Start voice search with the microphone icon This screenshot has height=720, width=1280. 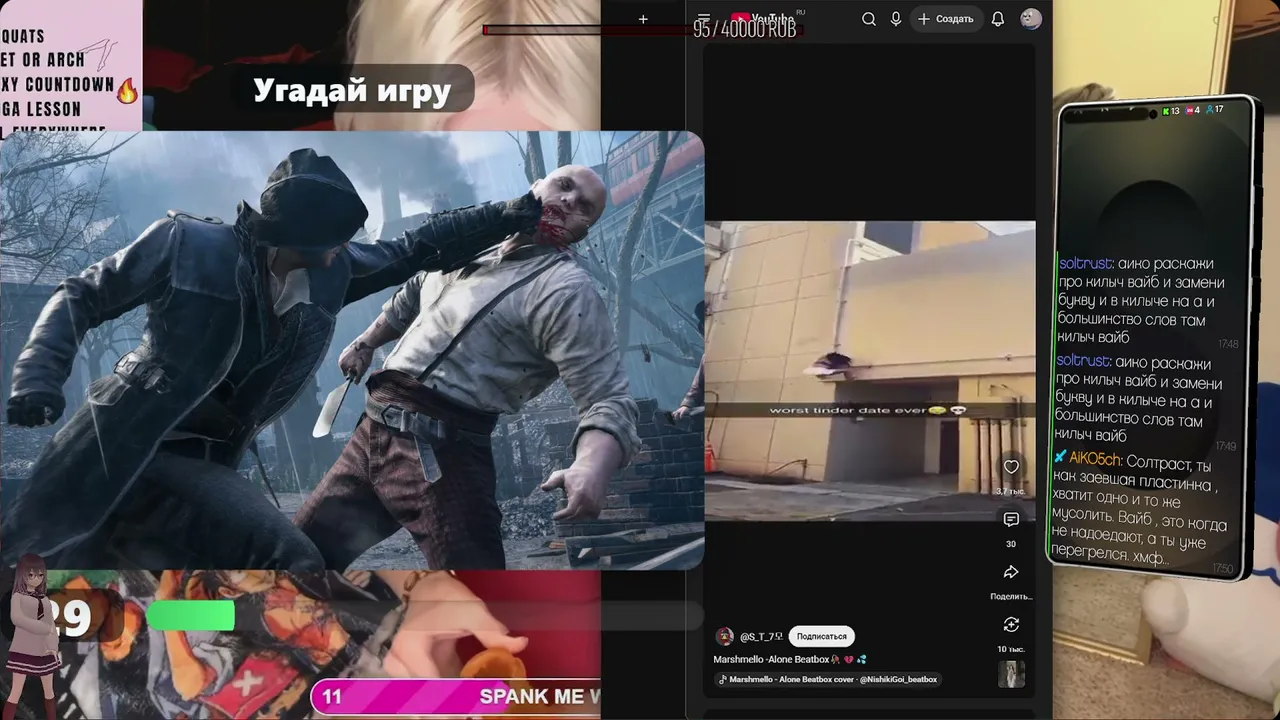896,19
